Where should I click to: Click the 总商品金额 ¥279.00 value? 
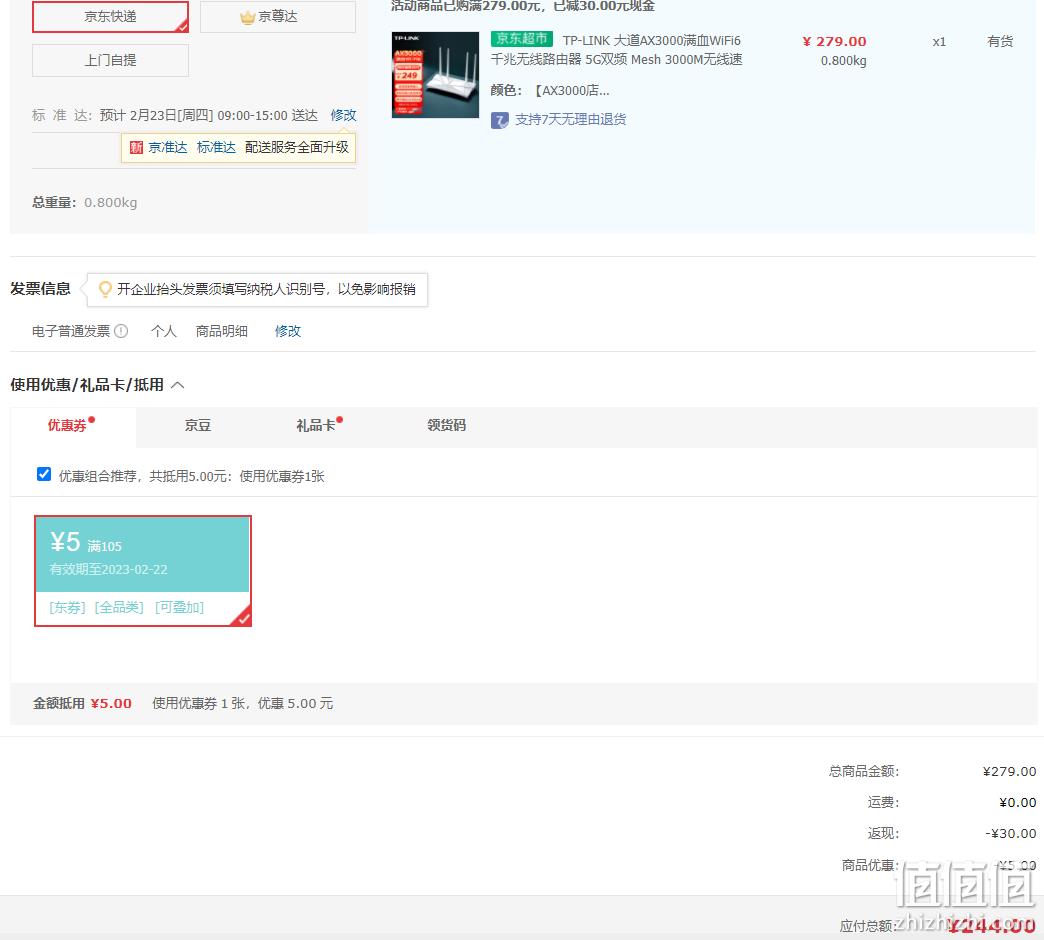(1009, 772)
